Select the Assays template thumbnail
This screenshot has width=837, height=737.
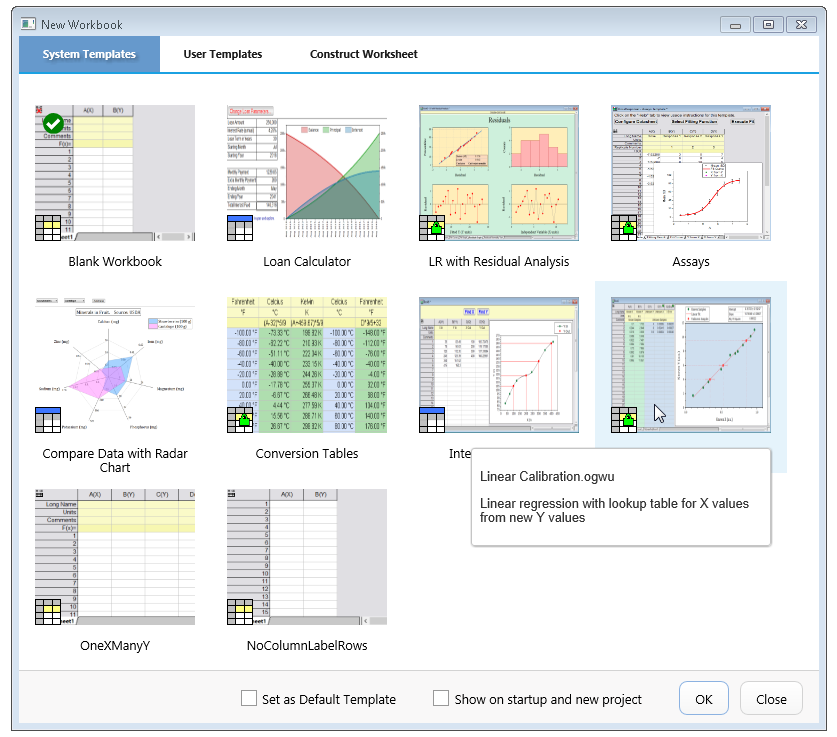(691, 173)
